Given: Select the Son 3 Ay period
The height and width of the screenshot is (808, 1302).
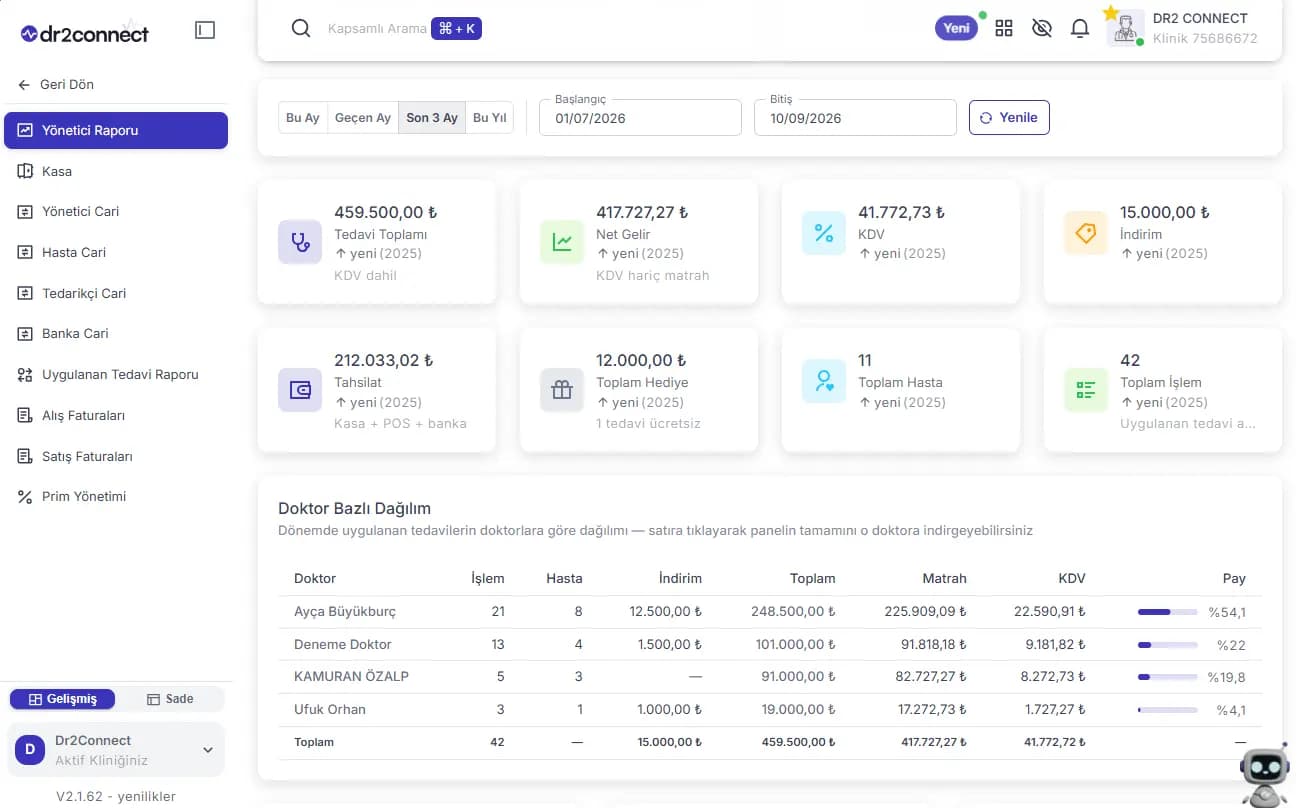Looking at the screenshot, I should click(x=432, y=118).
